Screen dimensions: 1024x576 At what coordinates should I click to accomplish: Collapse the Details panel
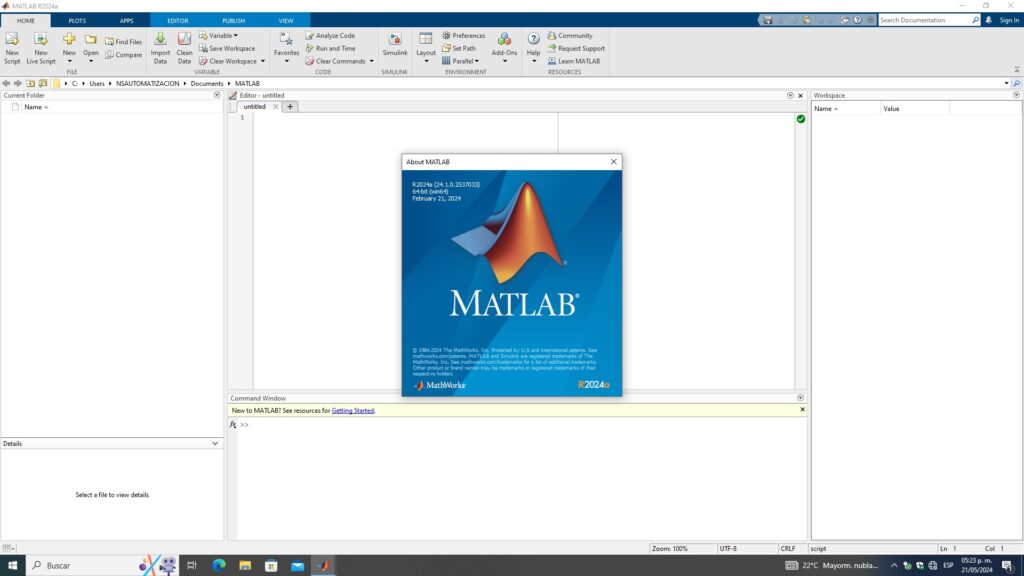[215, 443]
